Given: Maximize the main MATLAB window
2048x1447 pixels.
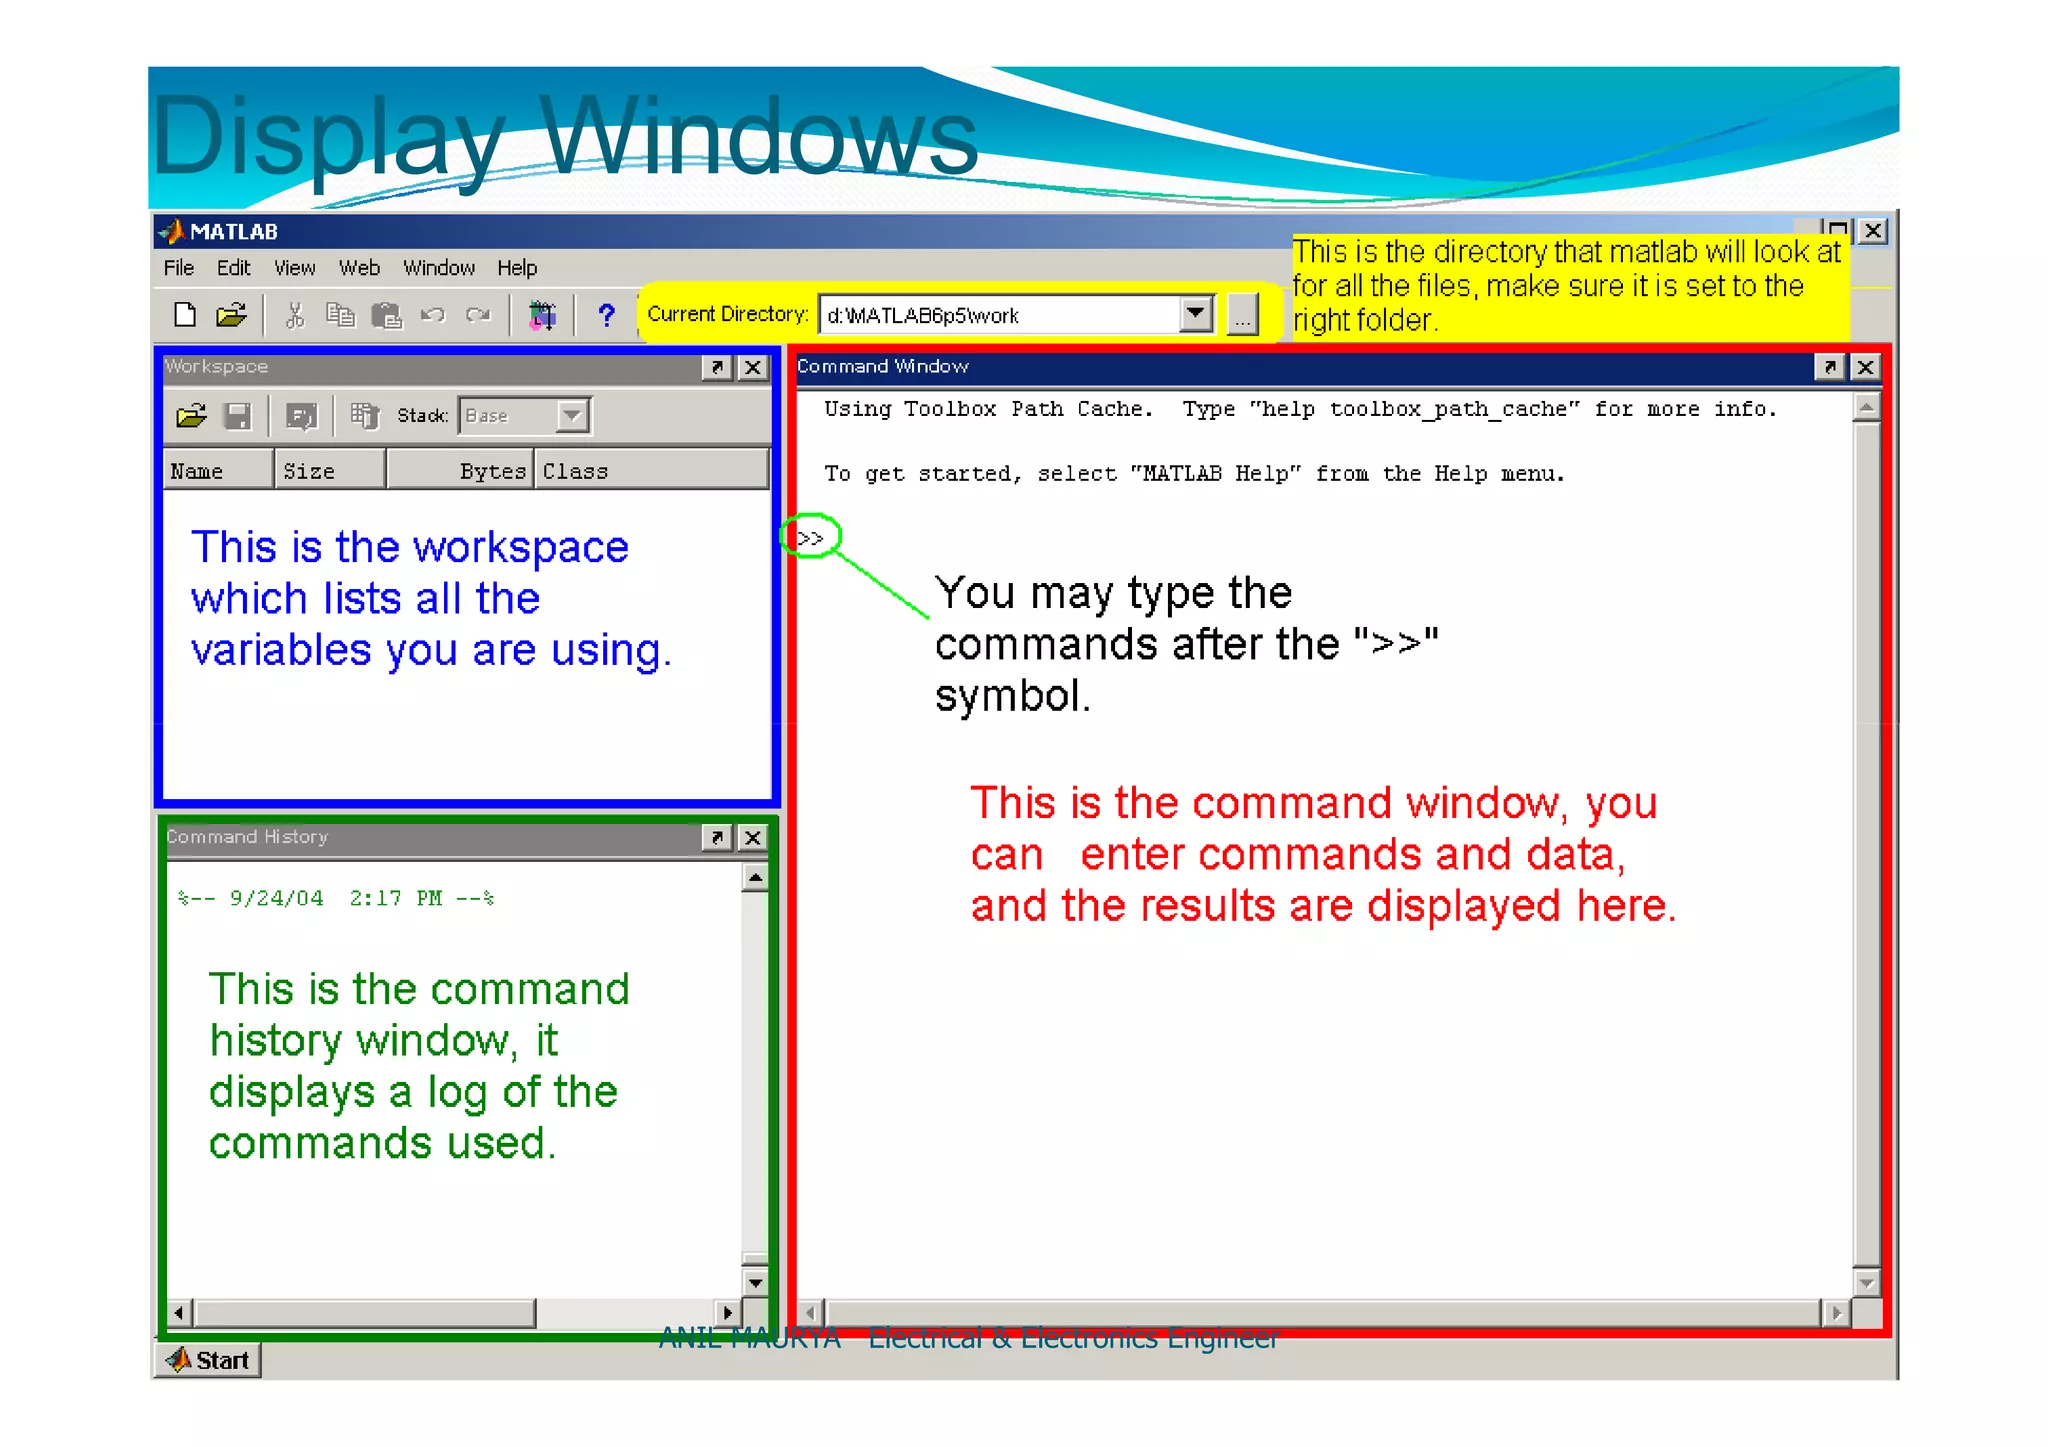Looking at the screenshot, I should [1838, 229].
